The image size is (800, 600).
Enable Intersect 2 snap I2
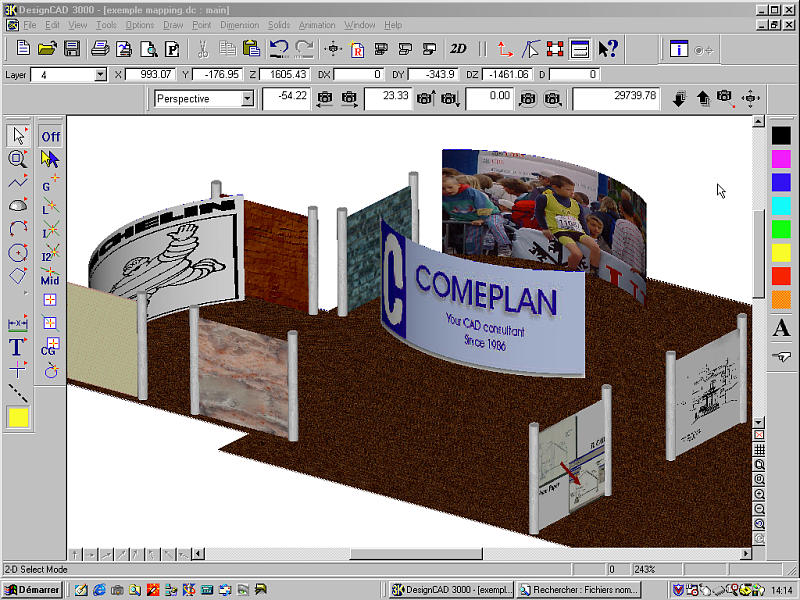[50, 253]
